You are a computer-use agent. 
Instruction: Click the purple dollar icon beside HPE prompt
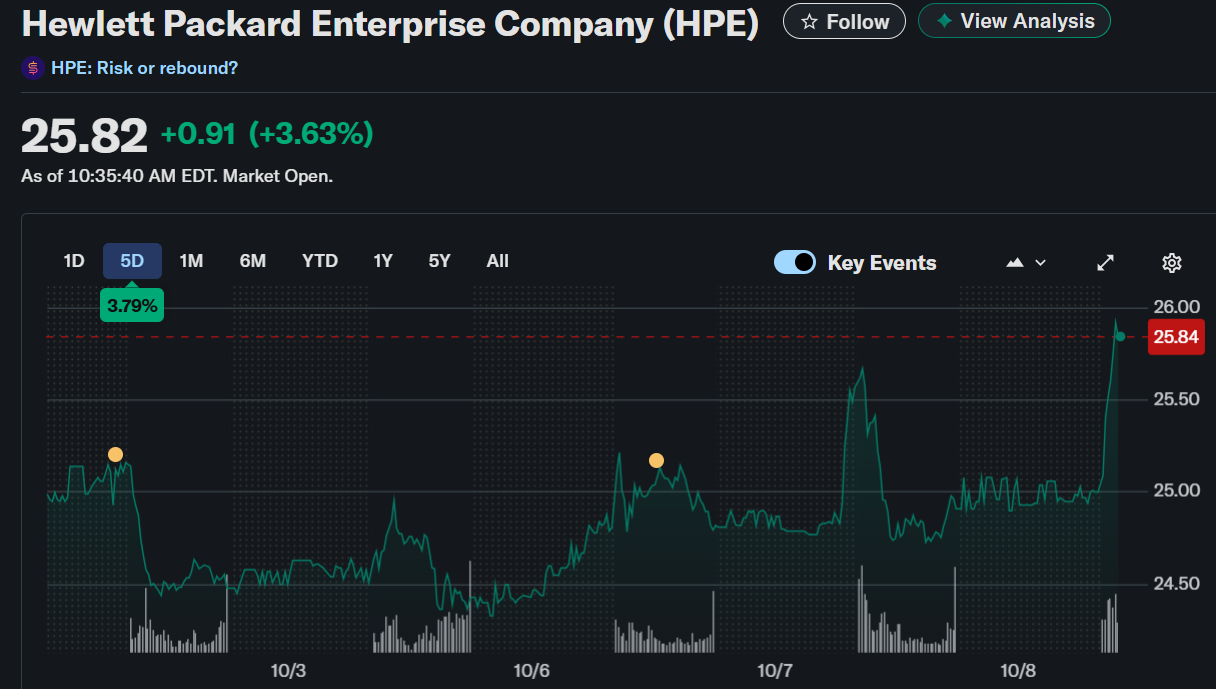[x=33, y=68]
